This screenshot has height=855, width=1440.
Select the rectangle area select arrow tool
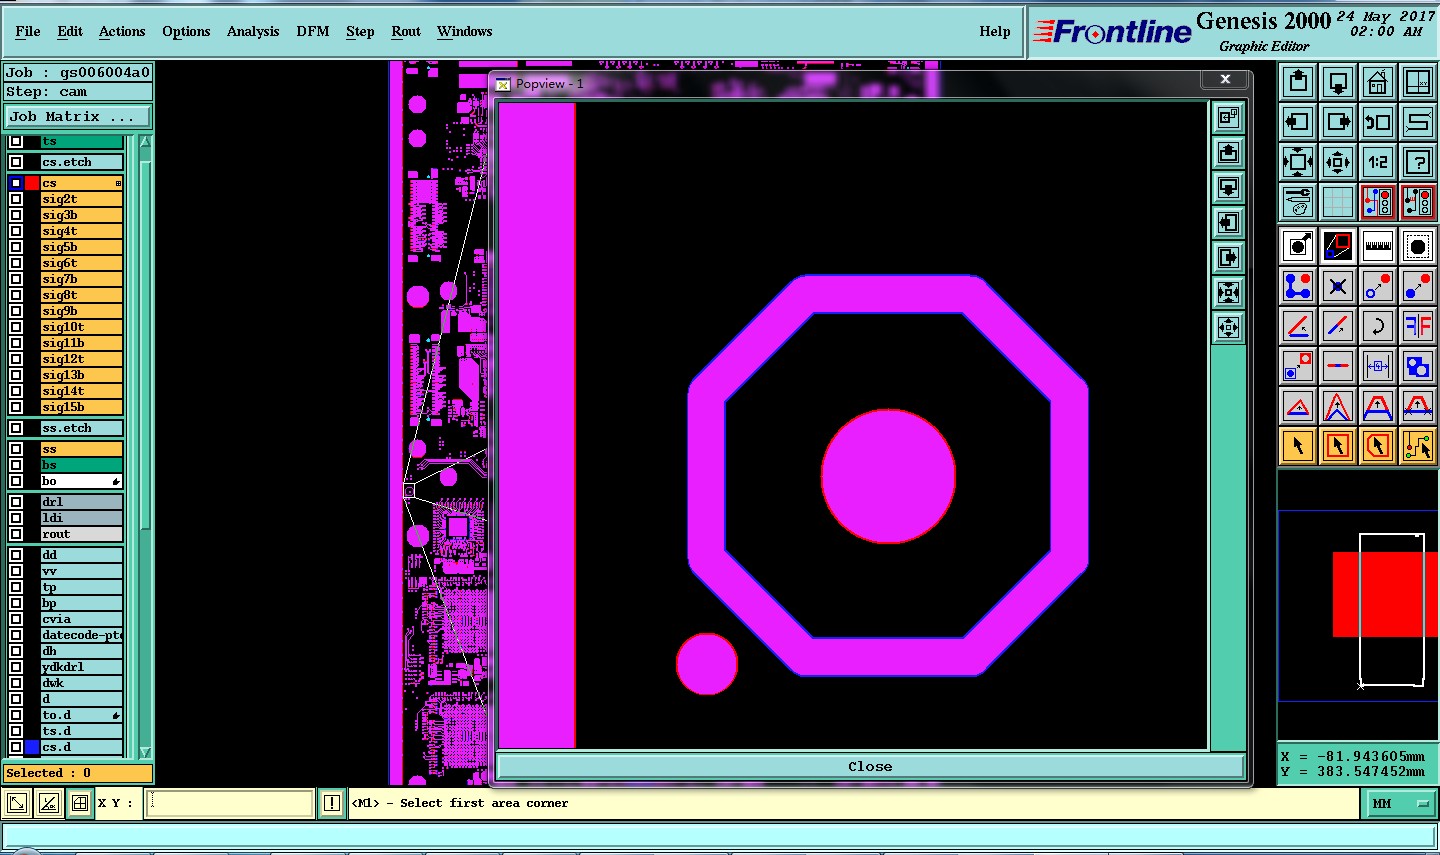click(x=1338, y=446)
